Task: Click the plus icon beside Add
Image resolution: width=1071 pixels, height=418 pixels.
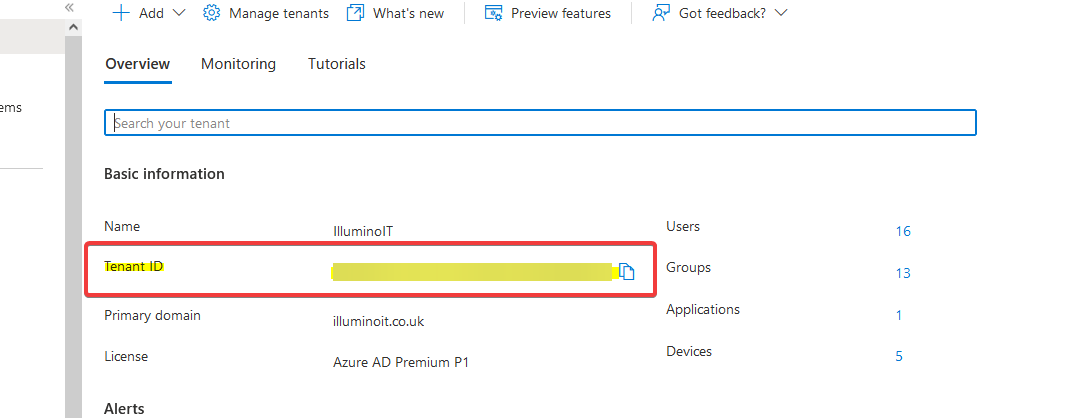Action: coord(121,13)
